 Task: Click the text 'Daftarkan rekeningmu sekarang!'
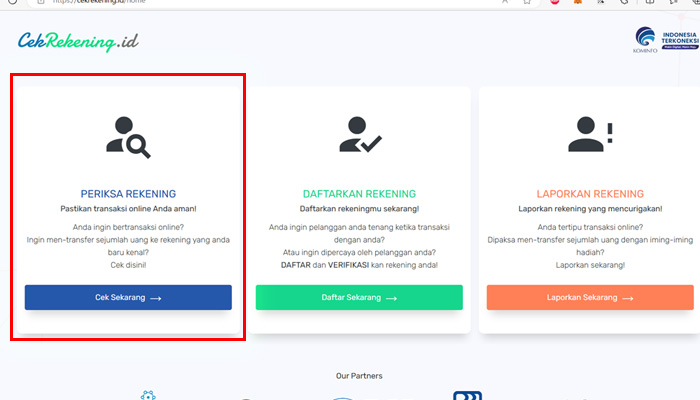tap(359, 208)
